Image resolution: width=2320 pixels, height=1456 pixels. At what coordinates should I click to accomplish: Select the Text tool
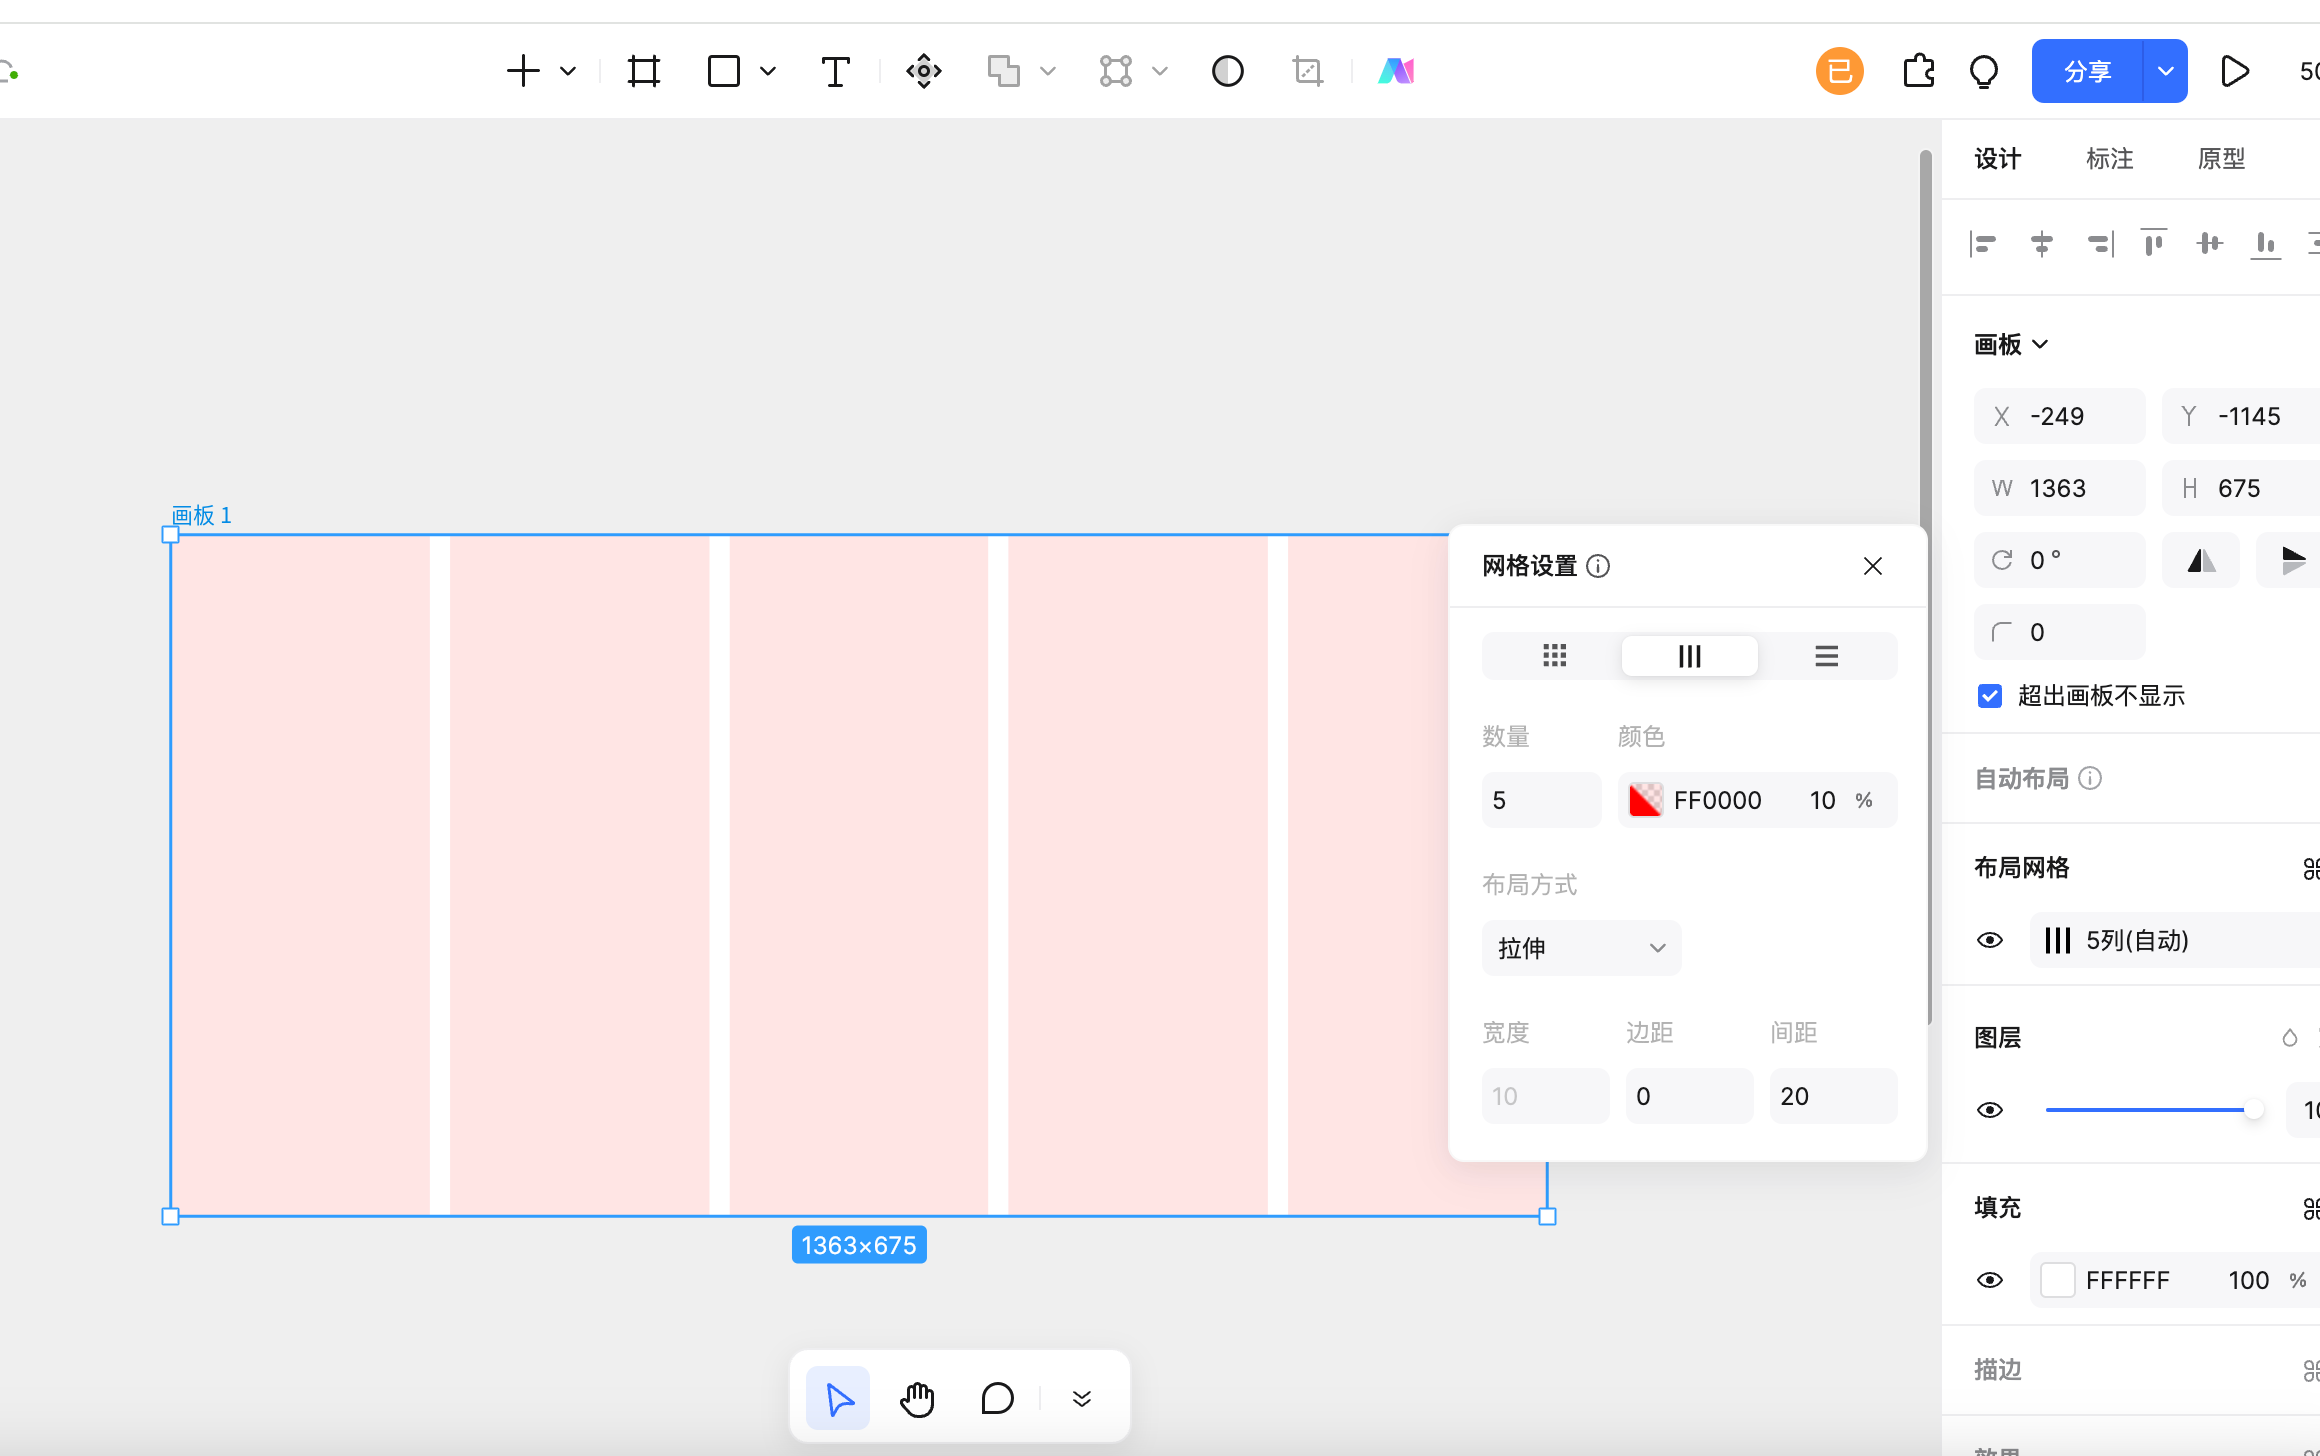pos(835,71)
